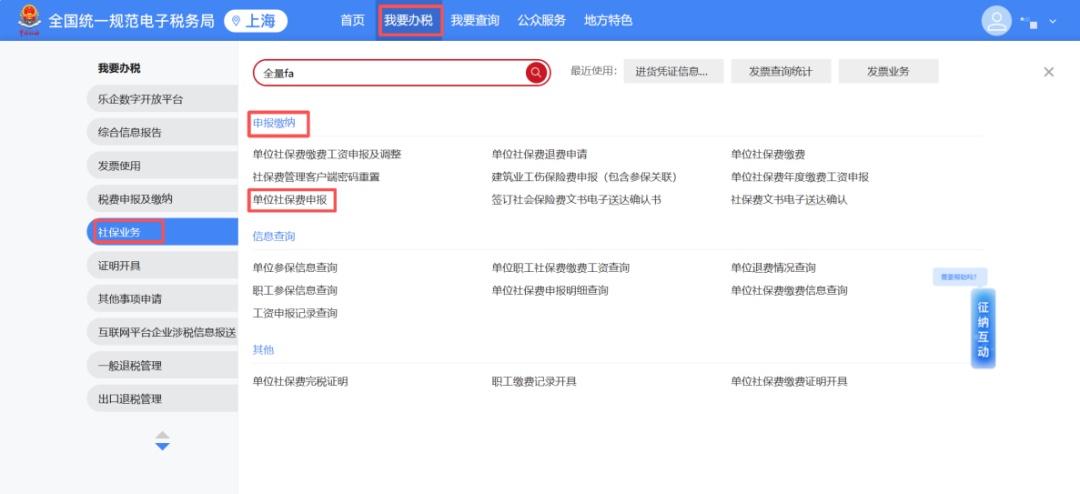Open the 征纳互动 floating widget

click(983, 329)
